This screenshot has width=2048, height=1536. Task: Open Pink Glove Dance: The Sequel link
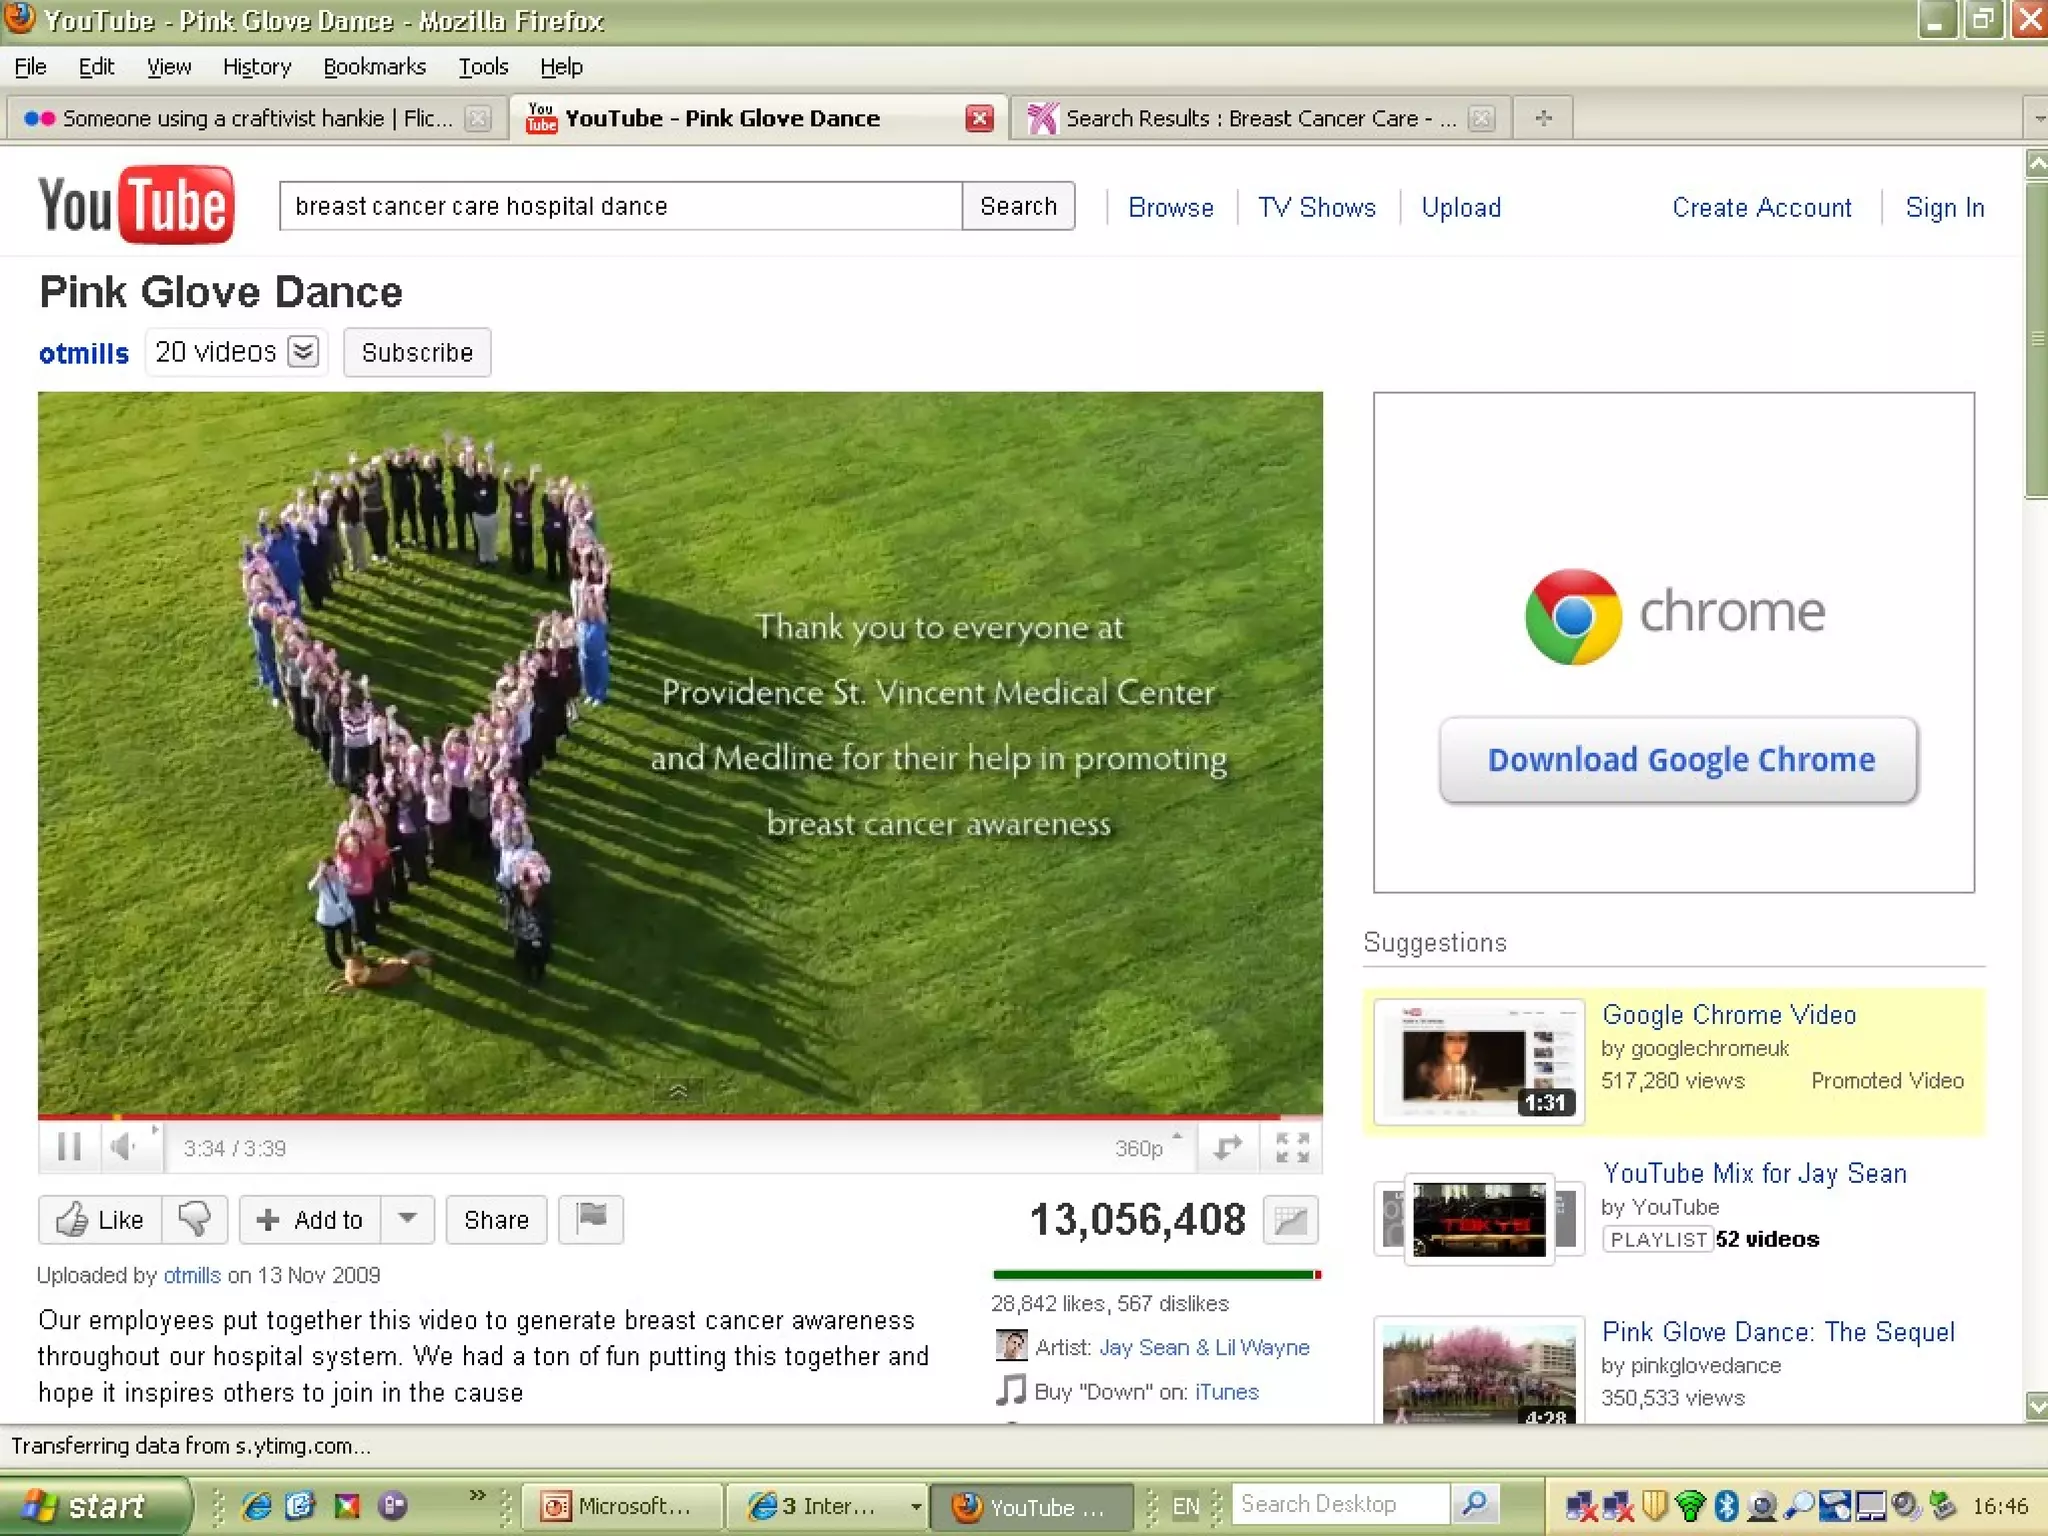1777,1332
